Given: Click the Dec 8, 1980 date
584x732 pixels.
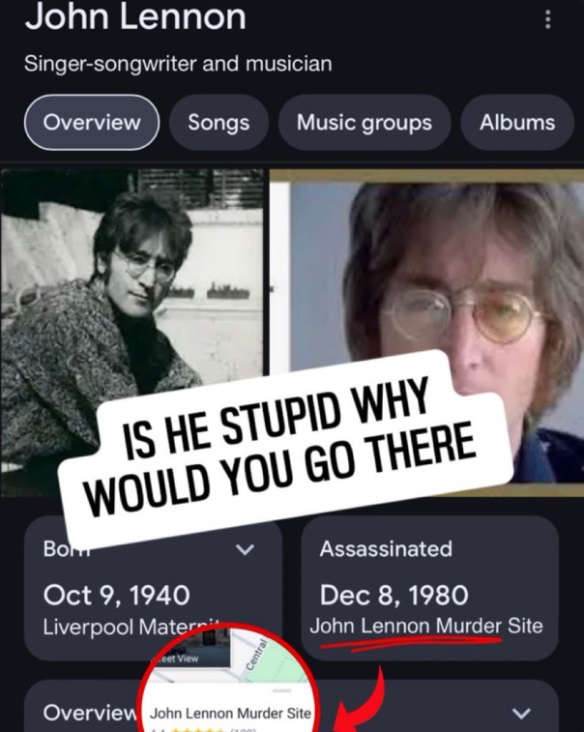Looking at the screenshot, I should pos(394,595).
